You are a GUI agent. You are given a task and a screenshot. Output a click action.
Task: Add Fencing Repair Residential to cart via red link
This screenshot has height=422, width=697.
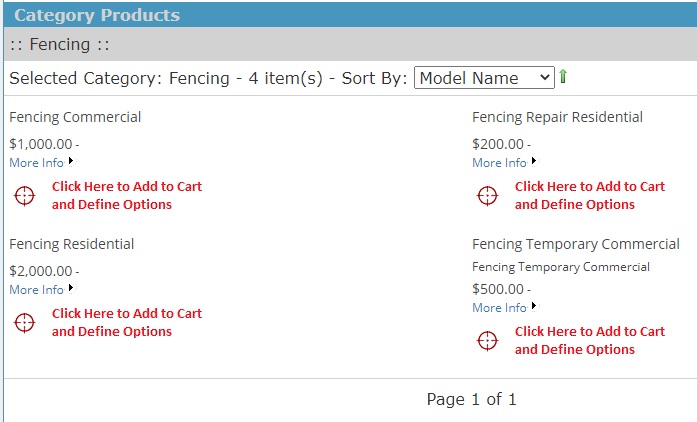click(590, 195)
